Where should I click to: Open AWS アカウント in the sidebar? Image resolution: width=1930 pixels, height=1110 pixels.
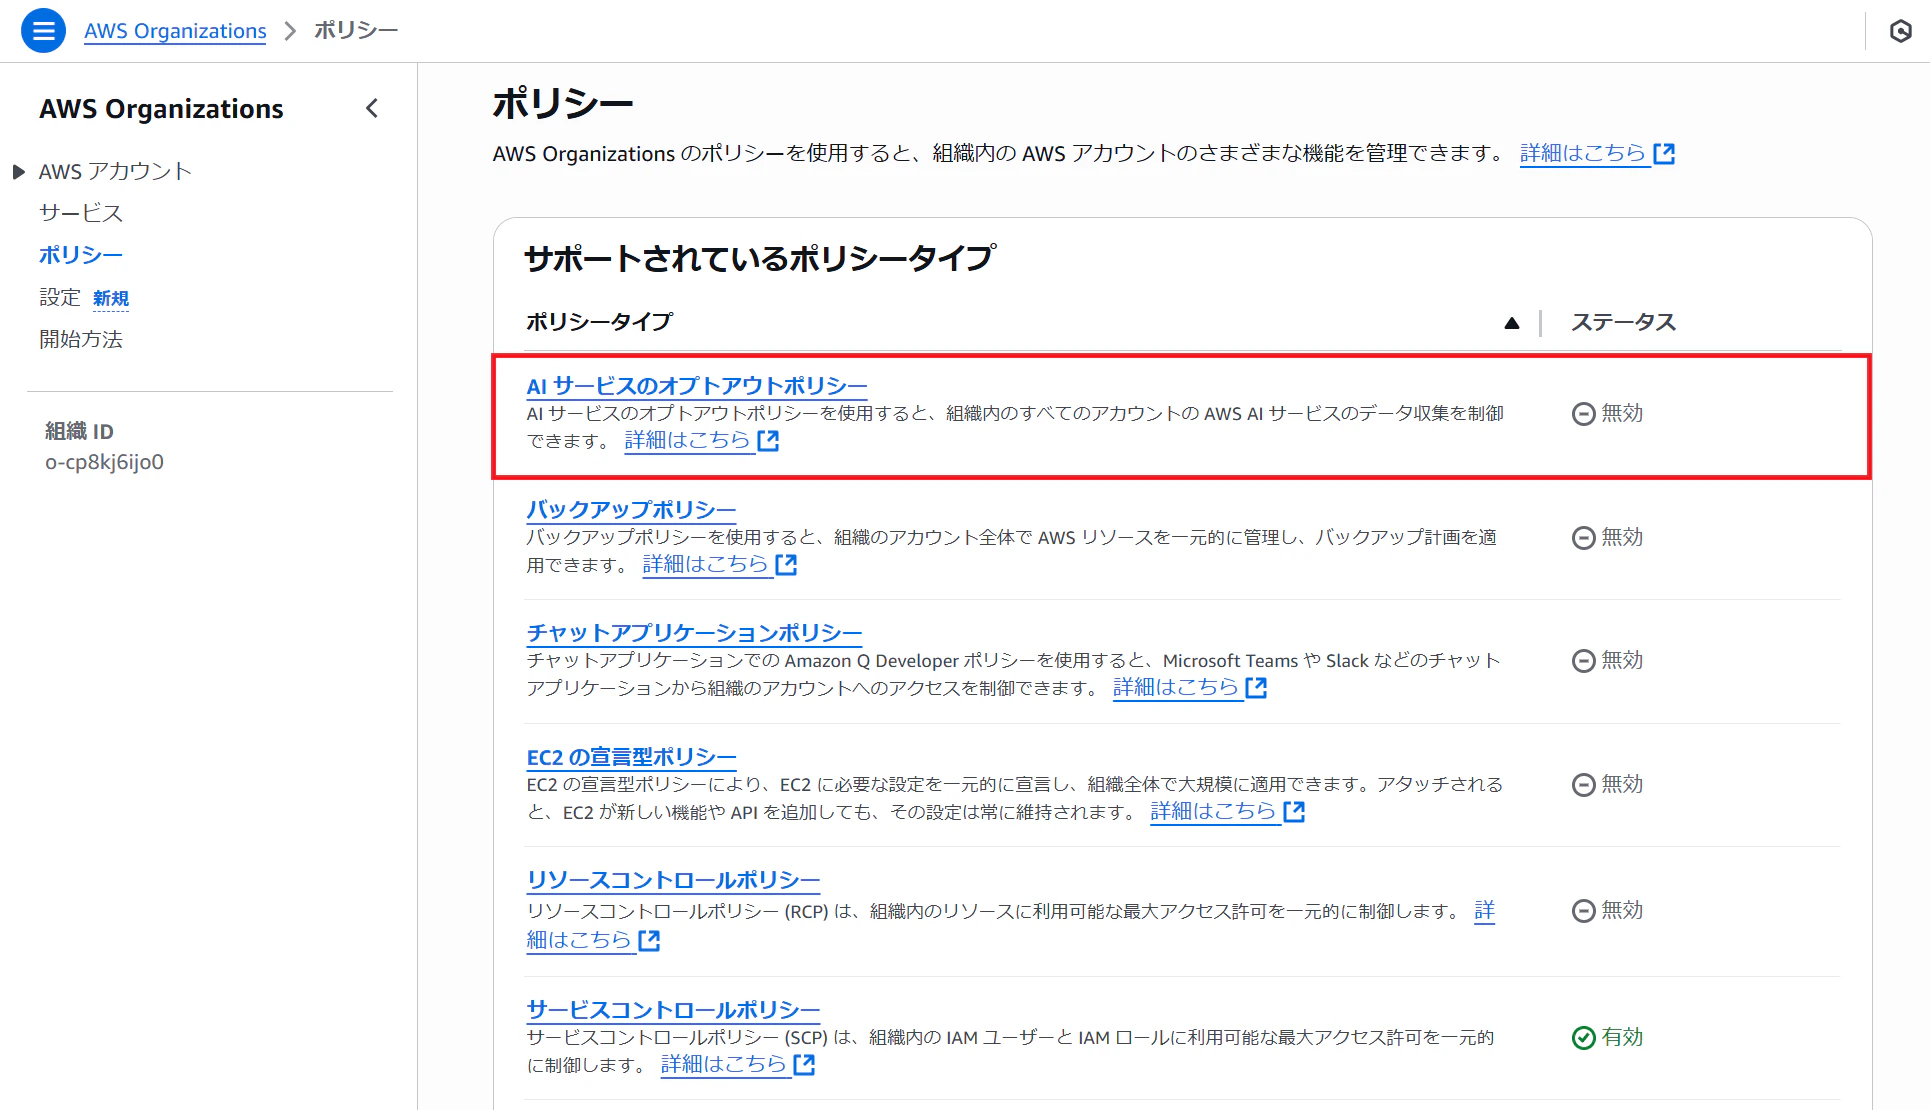pos(115,172)
